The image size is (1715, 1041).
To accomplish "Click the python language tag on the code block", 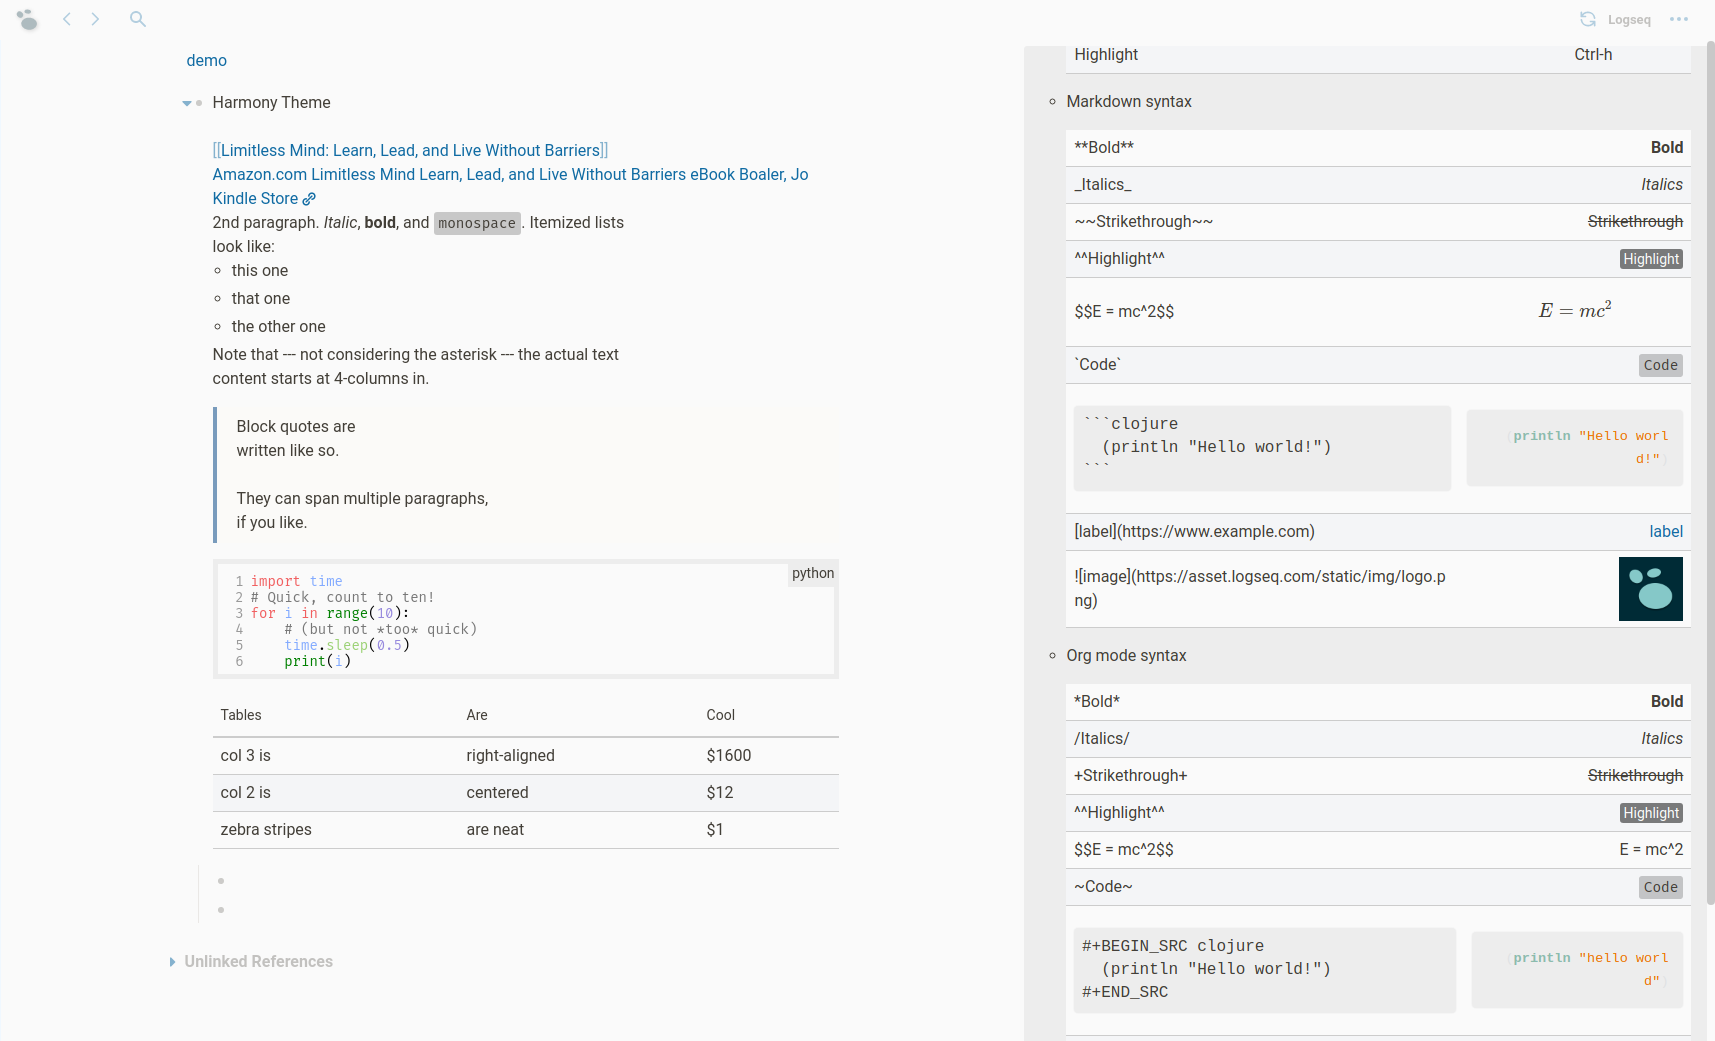I will (813, 573).
